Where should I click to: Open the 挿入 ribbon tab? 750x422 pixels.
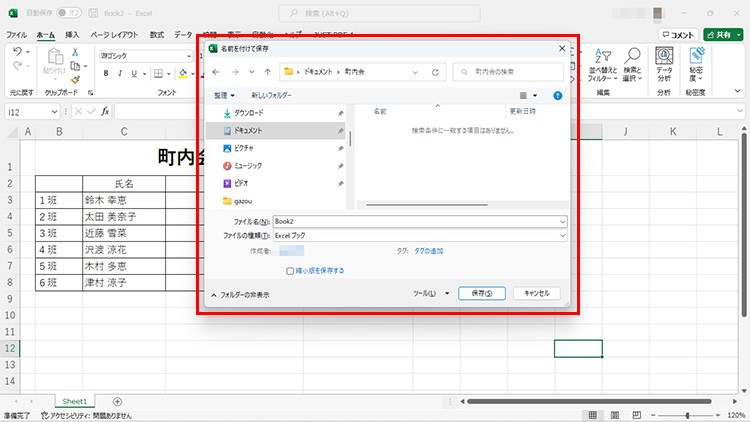coord(72,34)
